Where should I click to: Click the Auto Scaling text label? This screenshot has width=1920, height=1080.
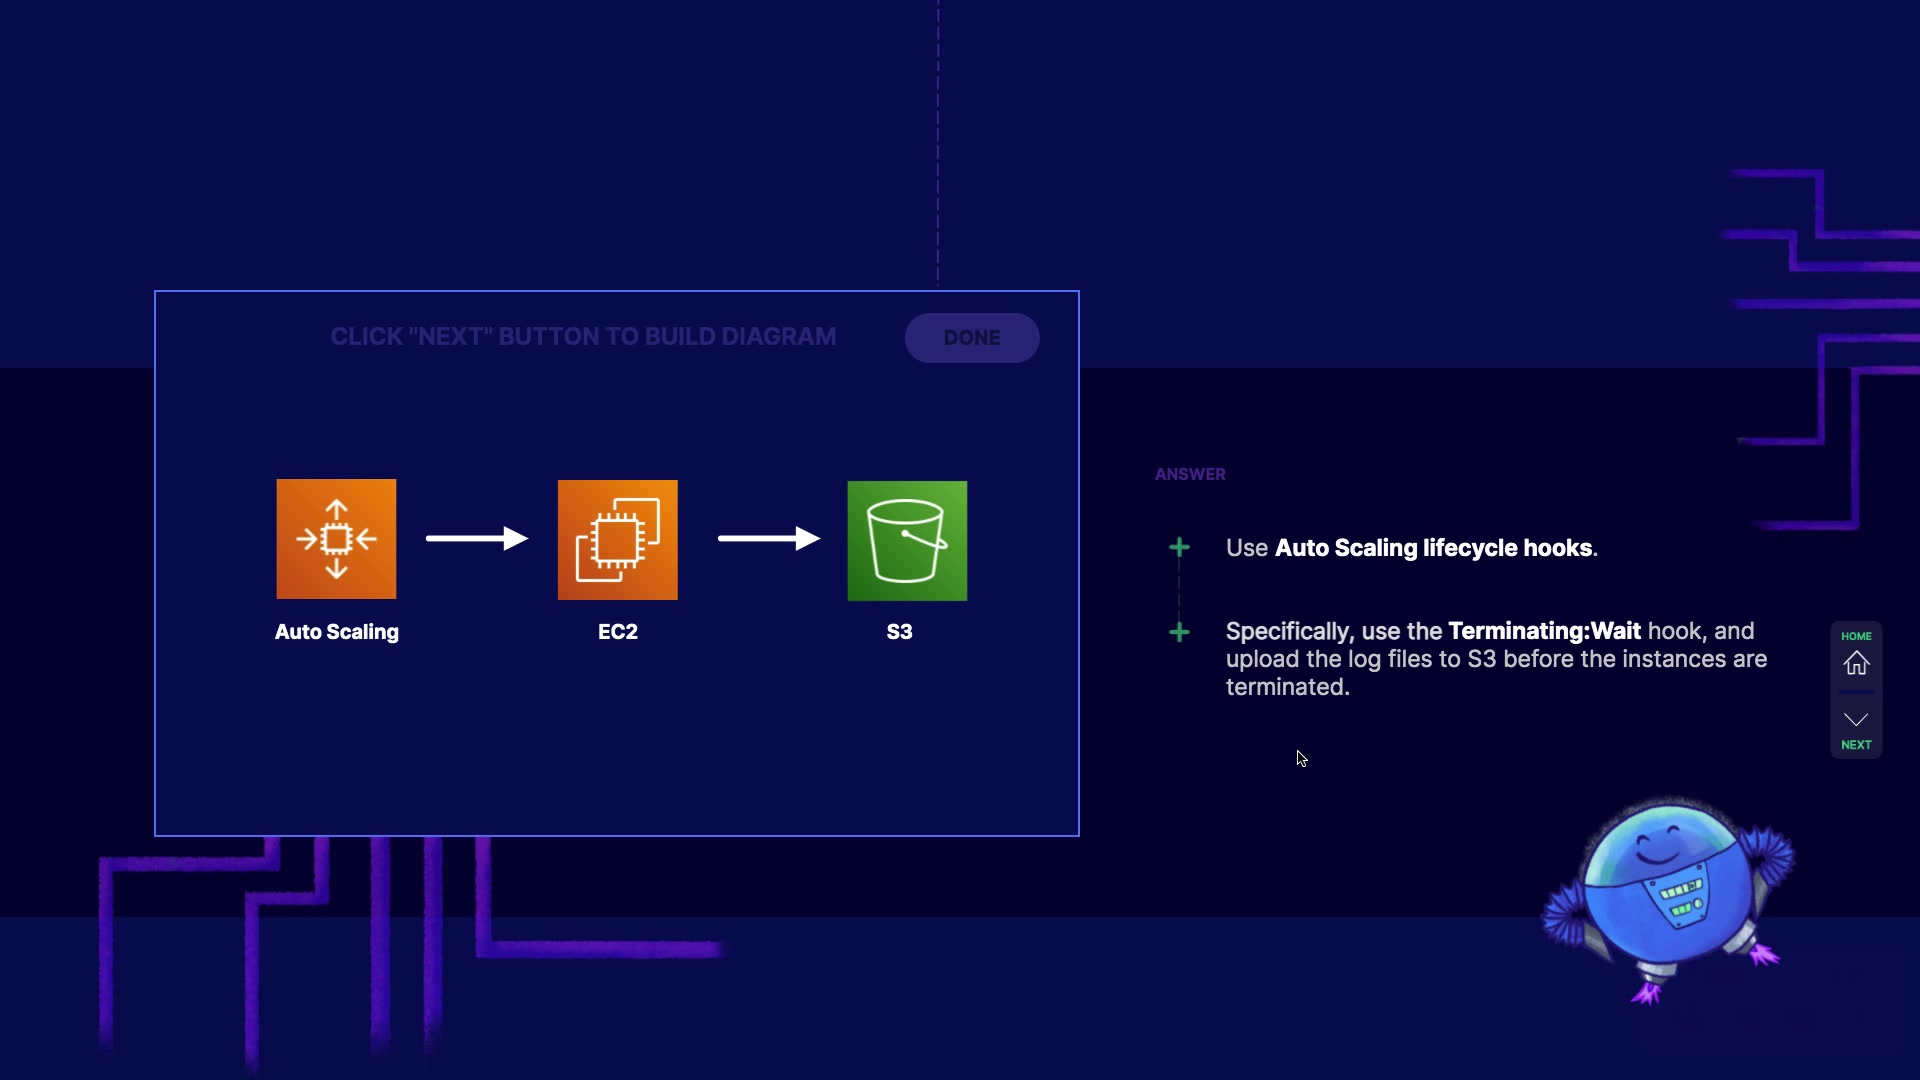[x=337, y=632]
